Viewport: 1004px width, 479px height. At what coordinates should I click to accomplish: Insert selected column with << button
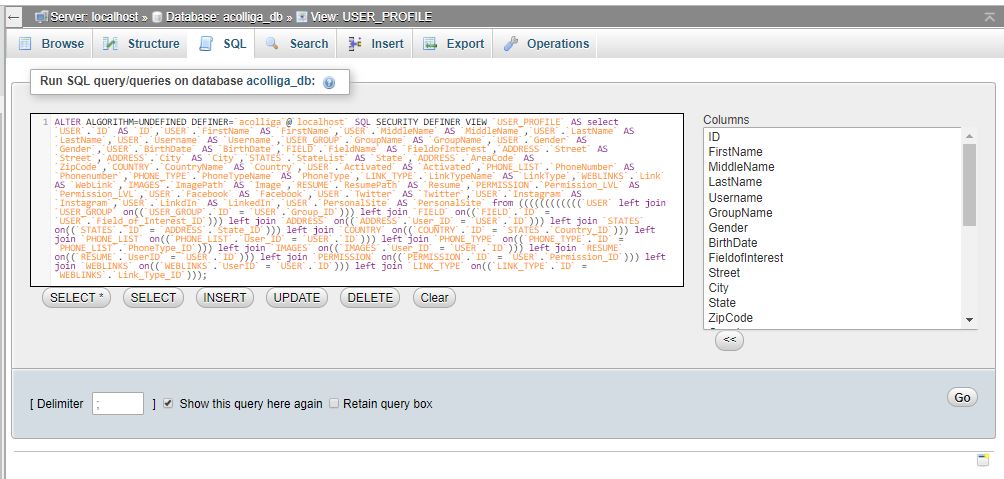(x=729, y=340)
